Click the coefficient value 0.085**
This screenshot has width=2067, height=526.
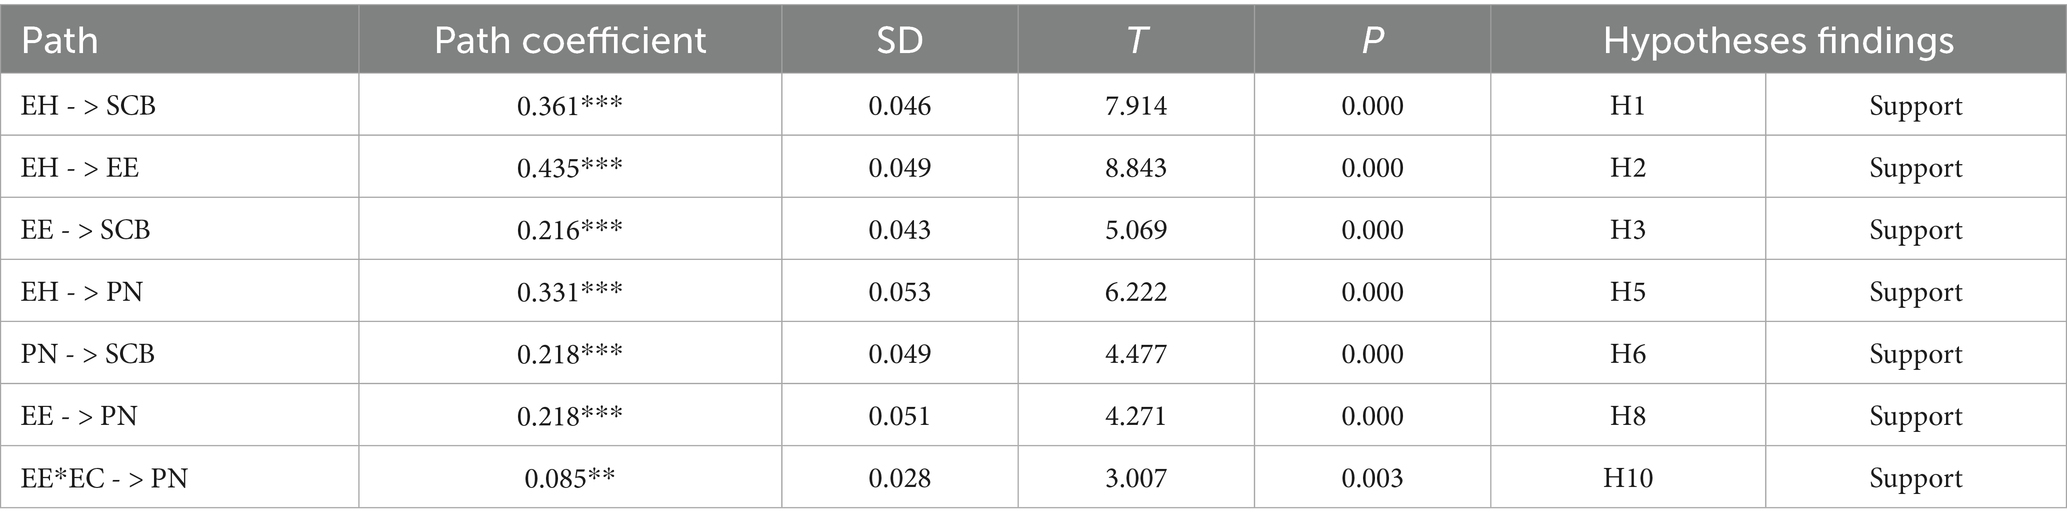(570, 478)
